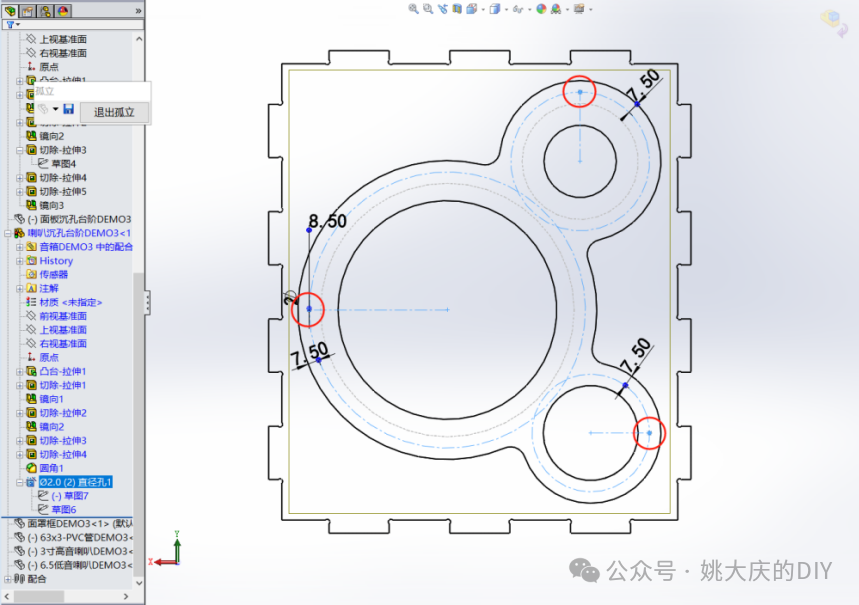Click the Zoom to Area magnifier icon
The image size is (859, 605).
coord(428,9)
